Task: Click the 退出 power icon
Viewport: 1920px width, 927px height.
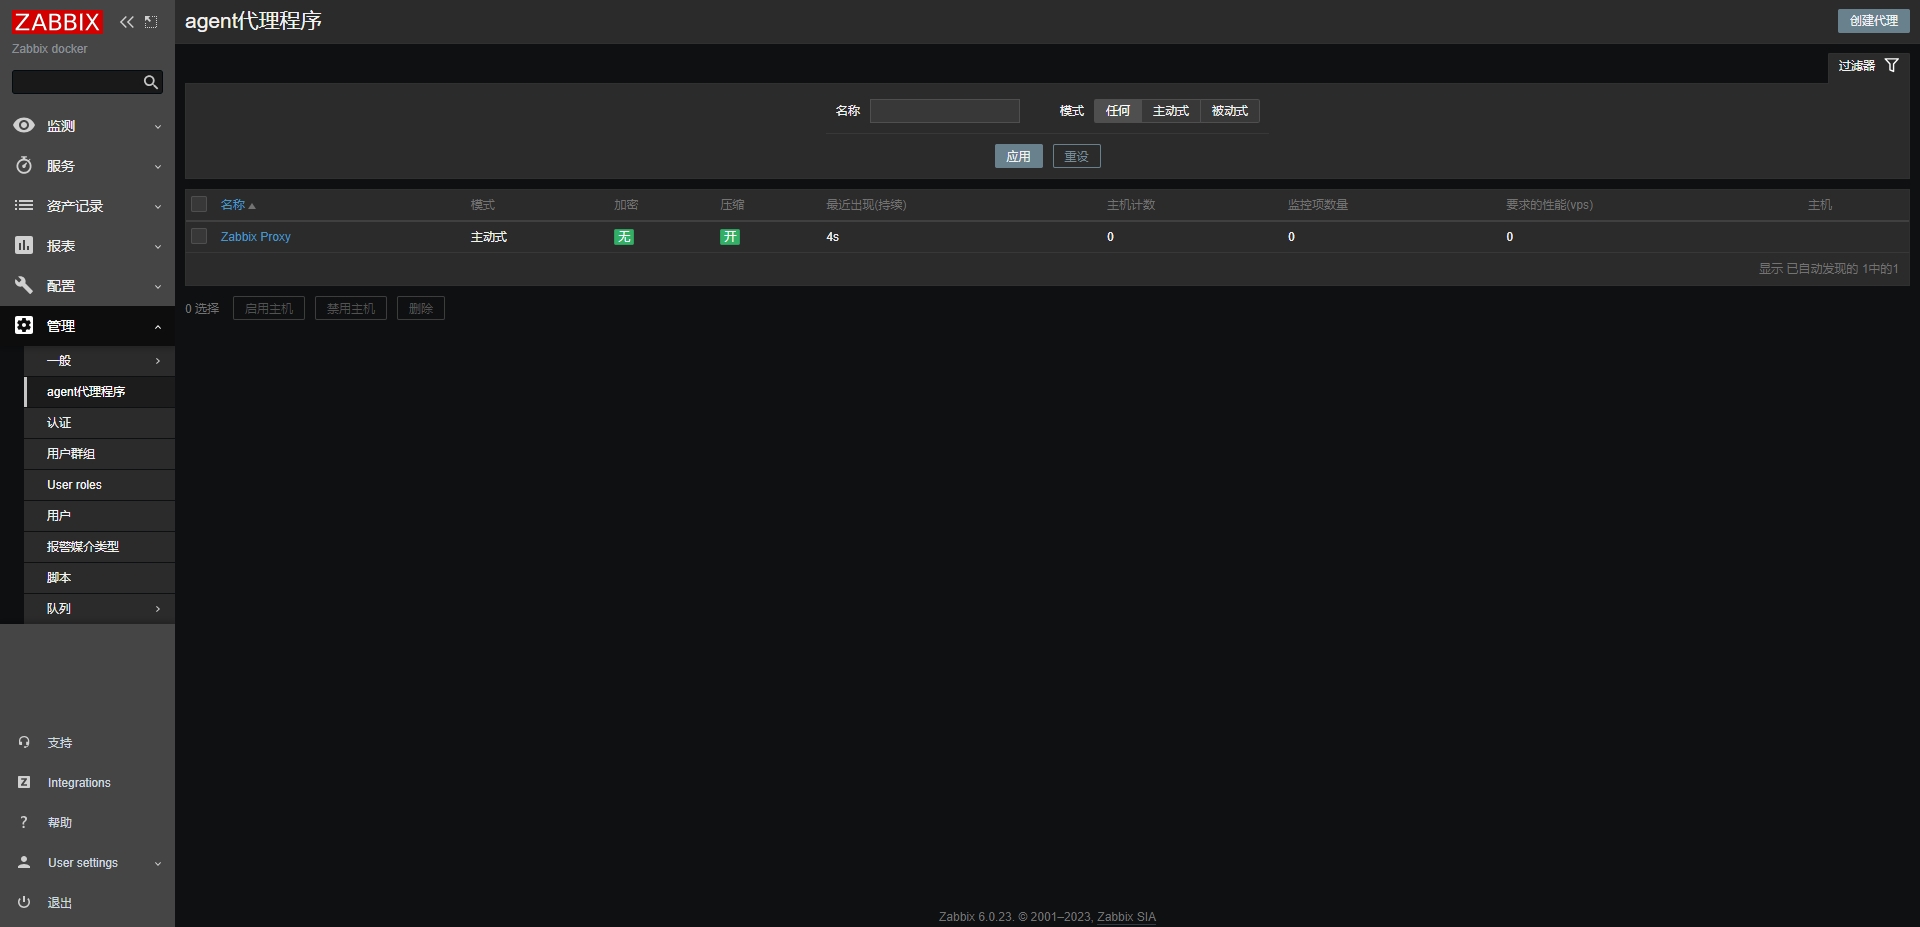Action: (x=24, y=902)
